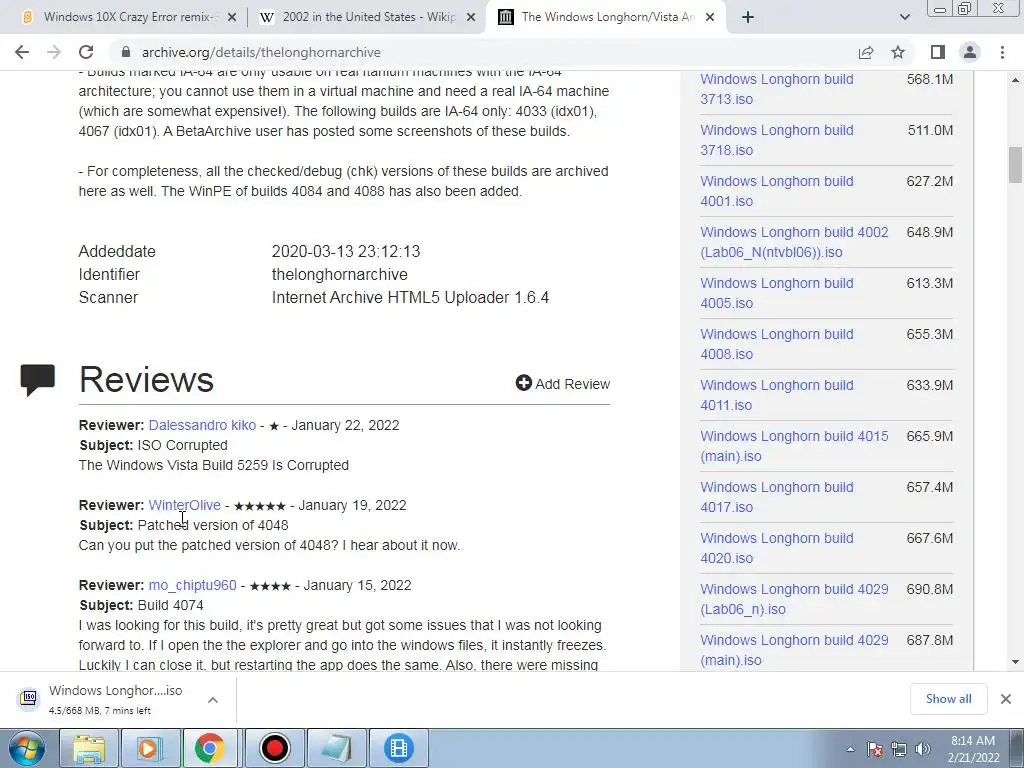Click the network tray icon
Image resolution: width=1024 pixels, height=768 pixels.
click(899, 749)
